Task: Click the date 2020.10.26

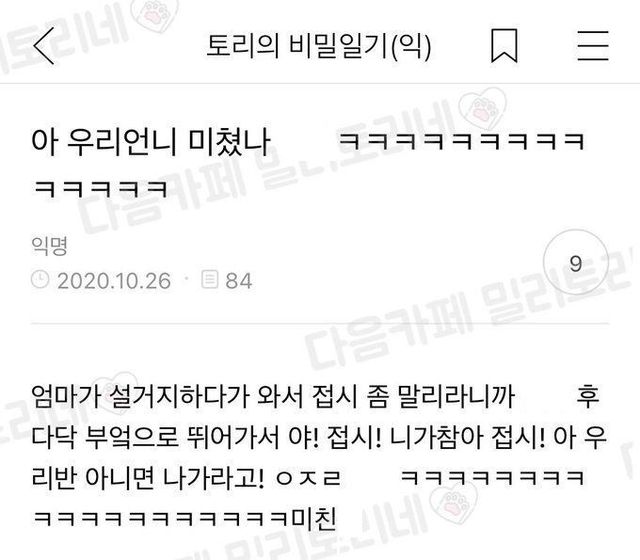Action: tap(114, 281)
